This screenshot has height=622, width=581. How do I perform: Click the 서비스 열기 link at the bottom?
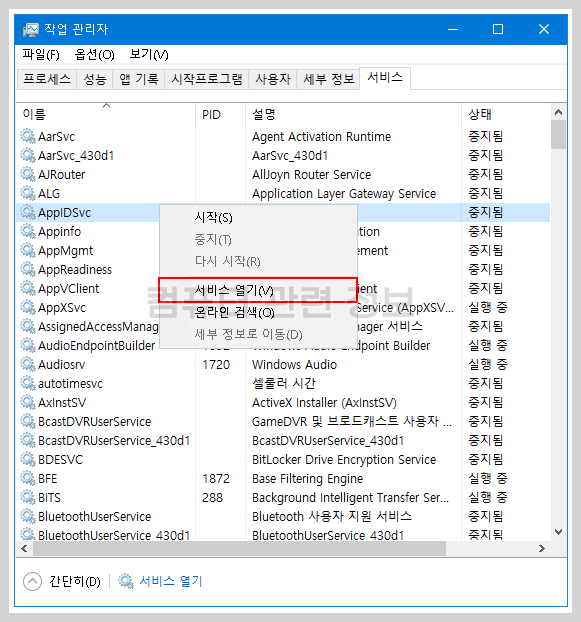tap(171, 581)
